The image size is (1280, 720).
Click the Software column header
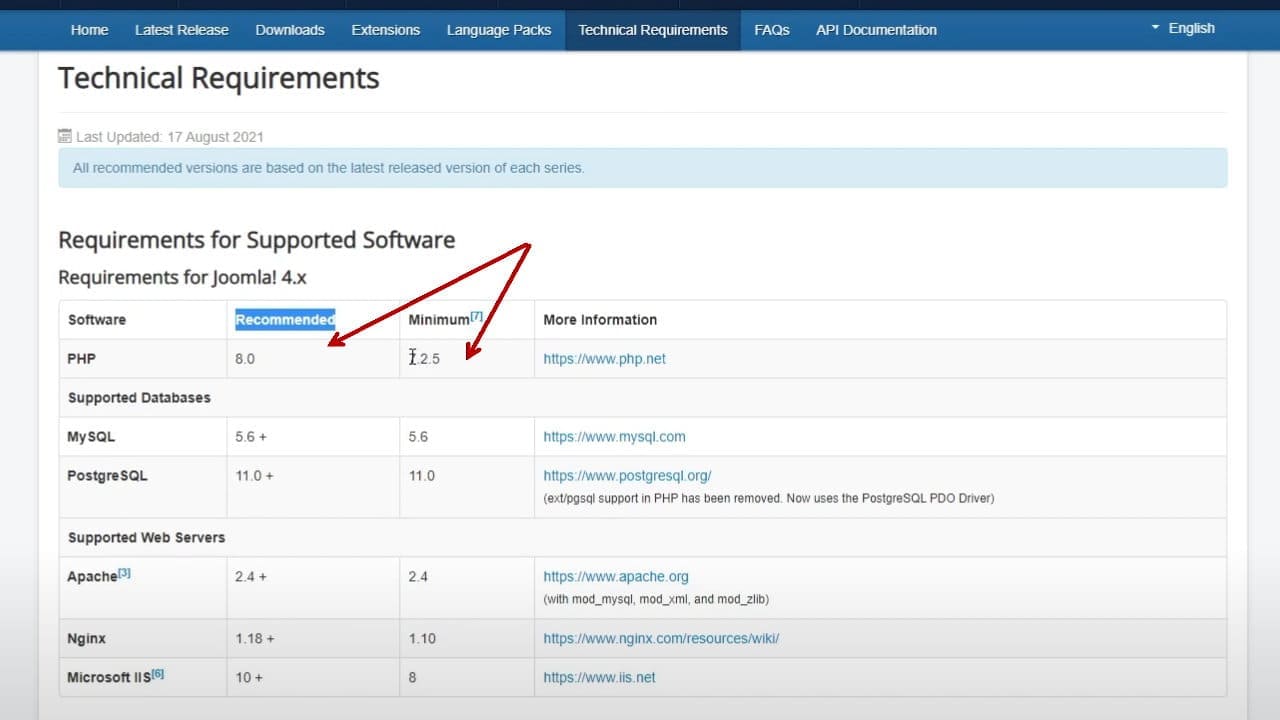coord(97,320)
